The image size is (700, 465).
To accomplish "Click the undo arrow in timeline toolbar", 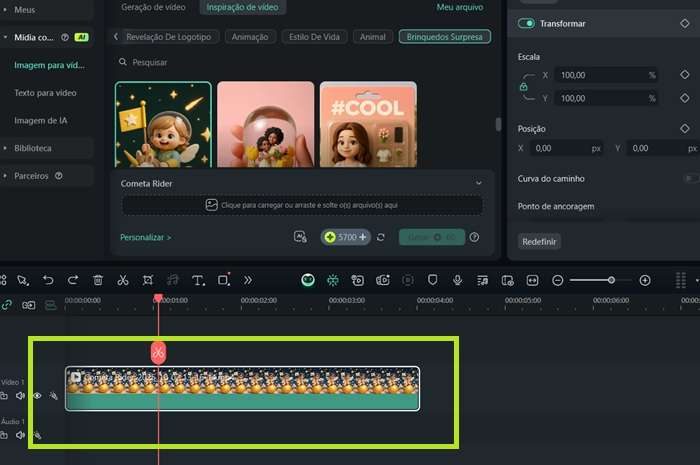I will (x=48, y=280).
